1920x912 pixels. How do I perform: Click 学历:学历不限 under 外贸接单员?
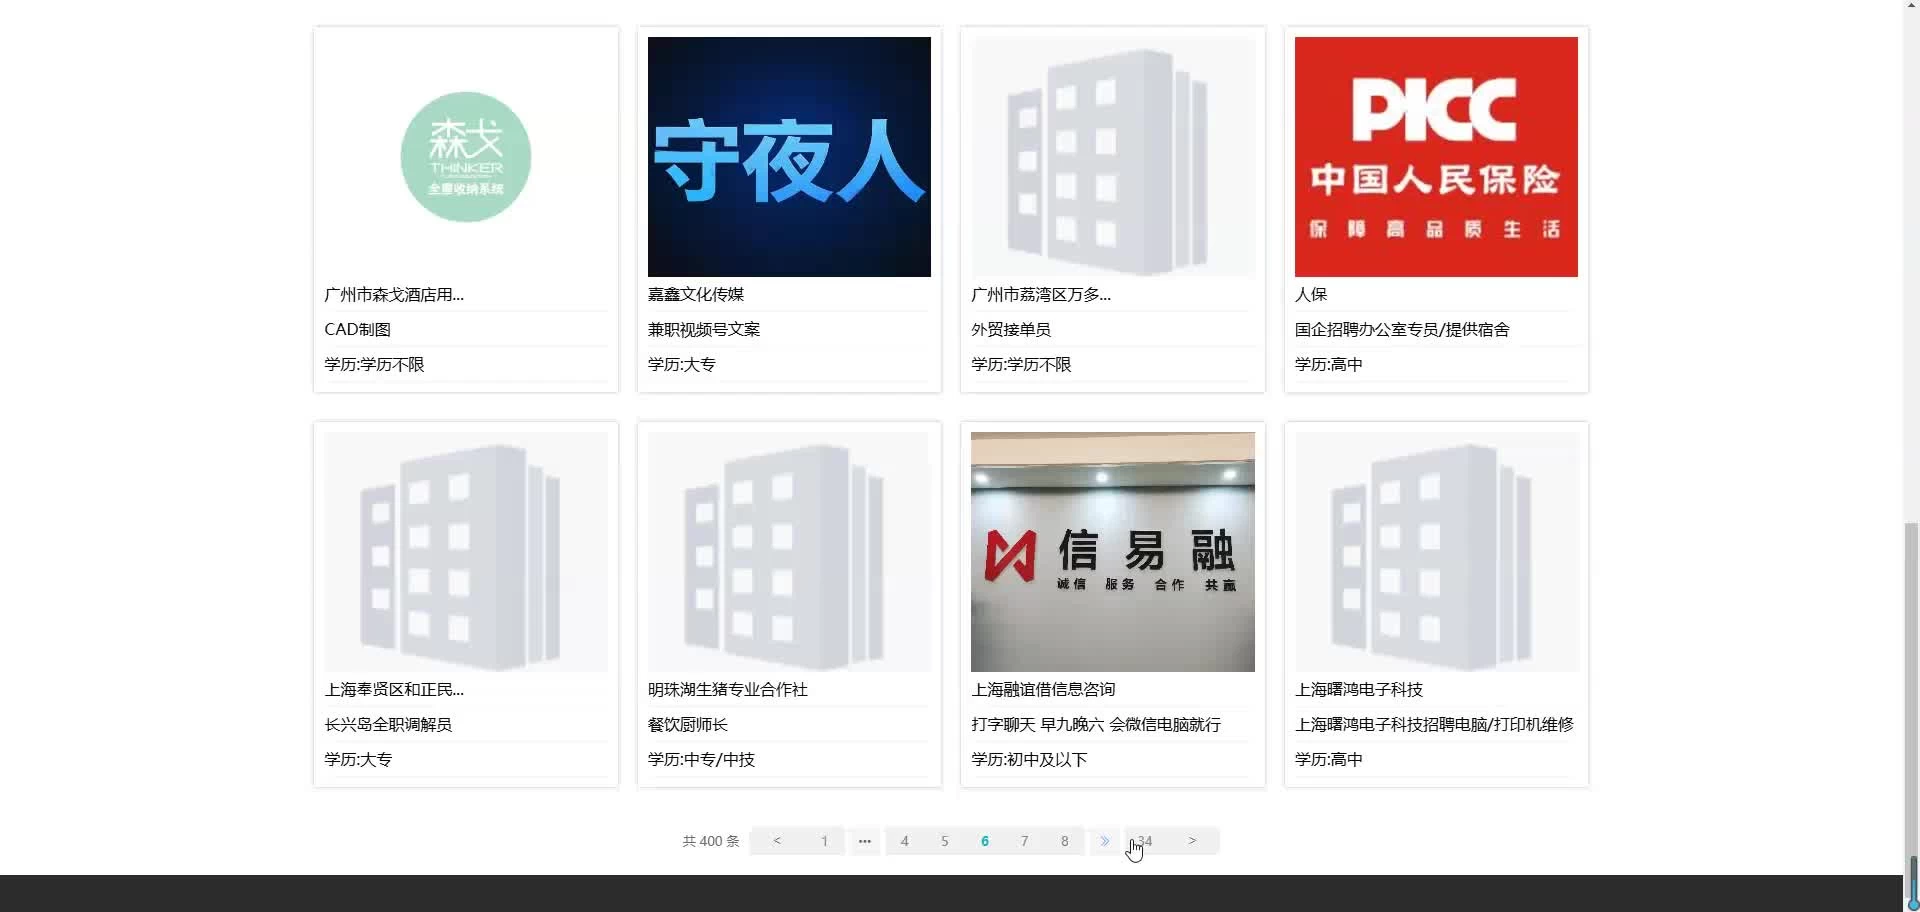(x=1021, y=364)
